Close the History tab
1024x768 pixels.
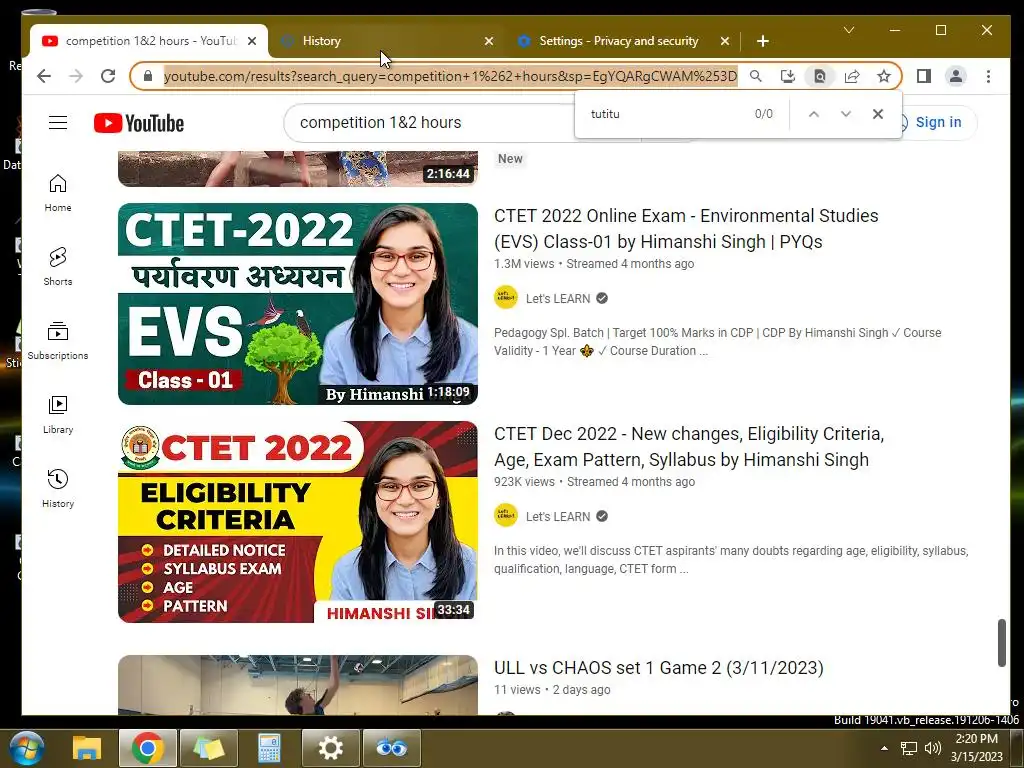[x=488, y=41]
